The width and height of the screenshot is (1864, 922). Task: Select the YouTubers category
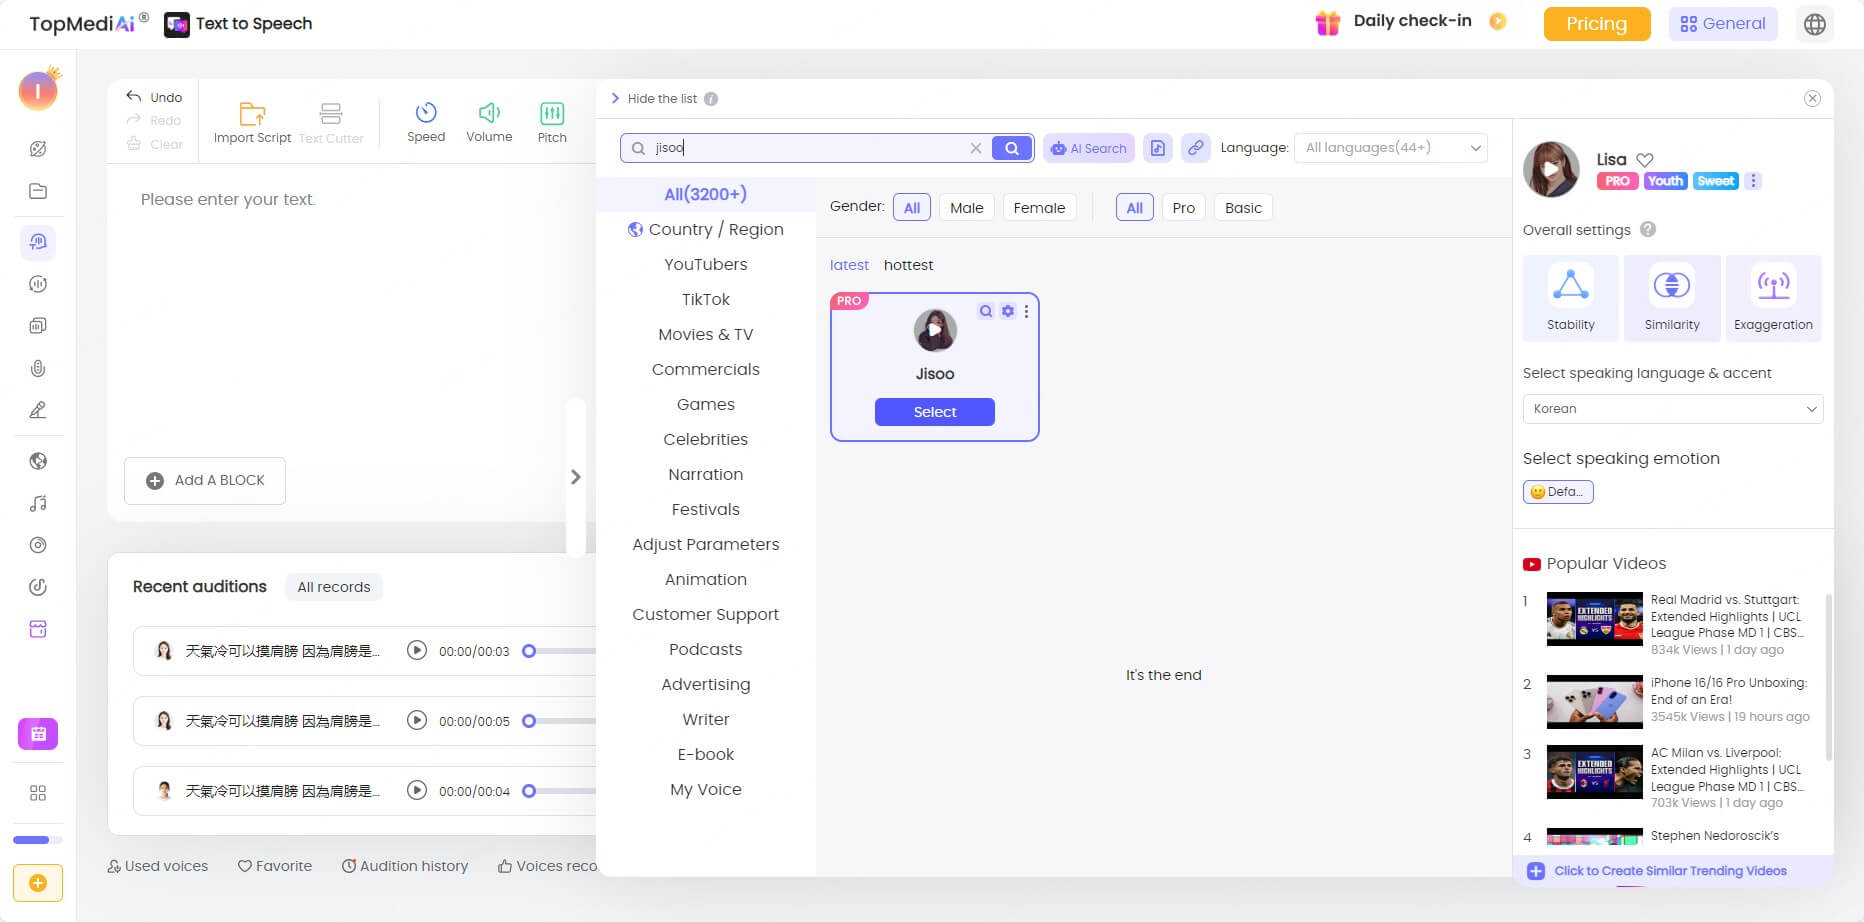click(x=705, y=264)
